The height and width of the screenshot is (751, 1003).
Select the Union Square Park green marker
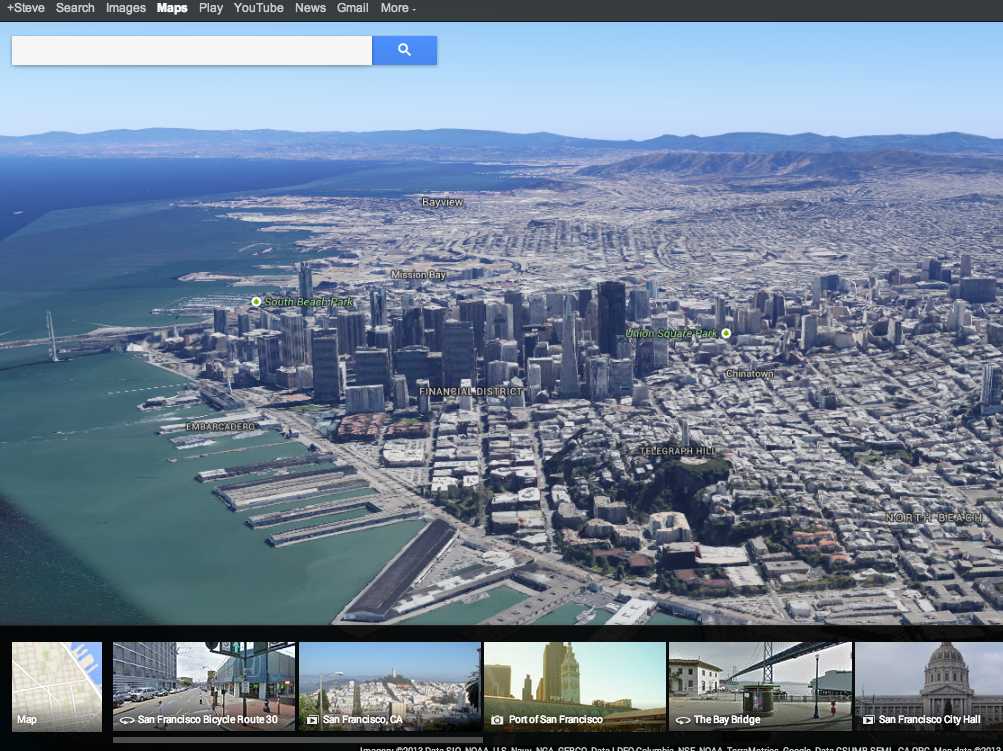(x=725, y=333)
